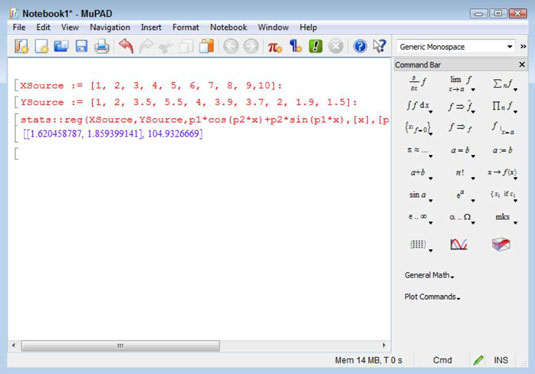Evaluate with the green exclamation icon

(x=316, y=46)
